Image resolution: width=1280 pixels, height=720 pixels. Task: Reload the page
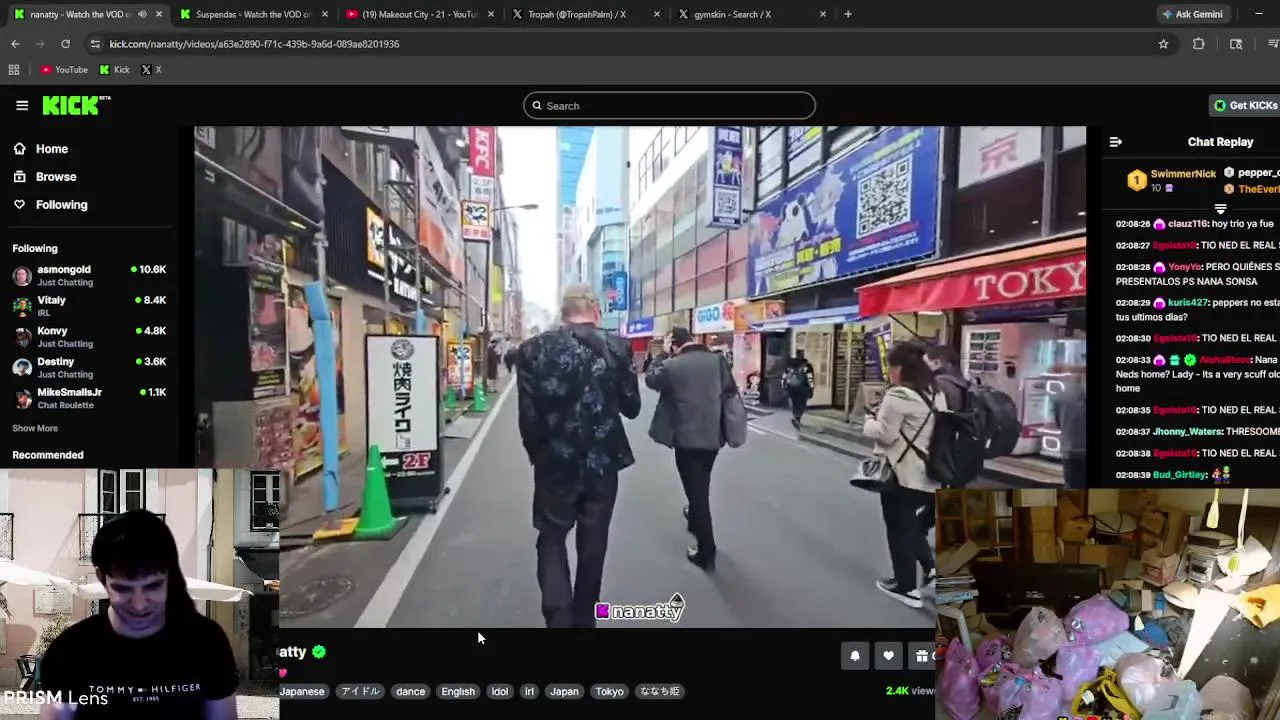pos(65,44)
